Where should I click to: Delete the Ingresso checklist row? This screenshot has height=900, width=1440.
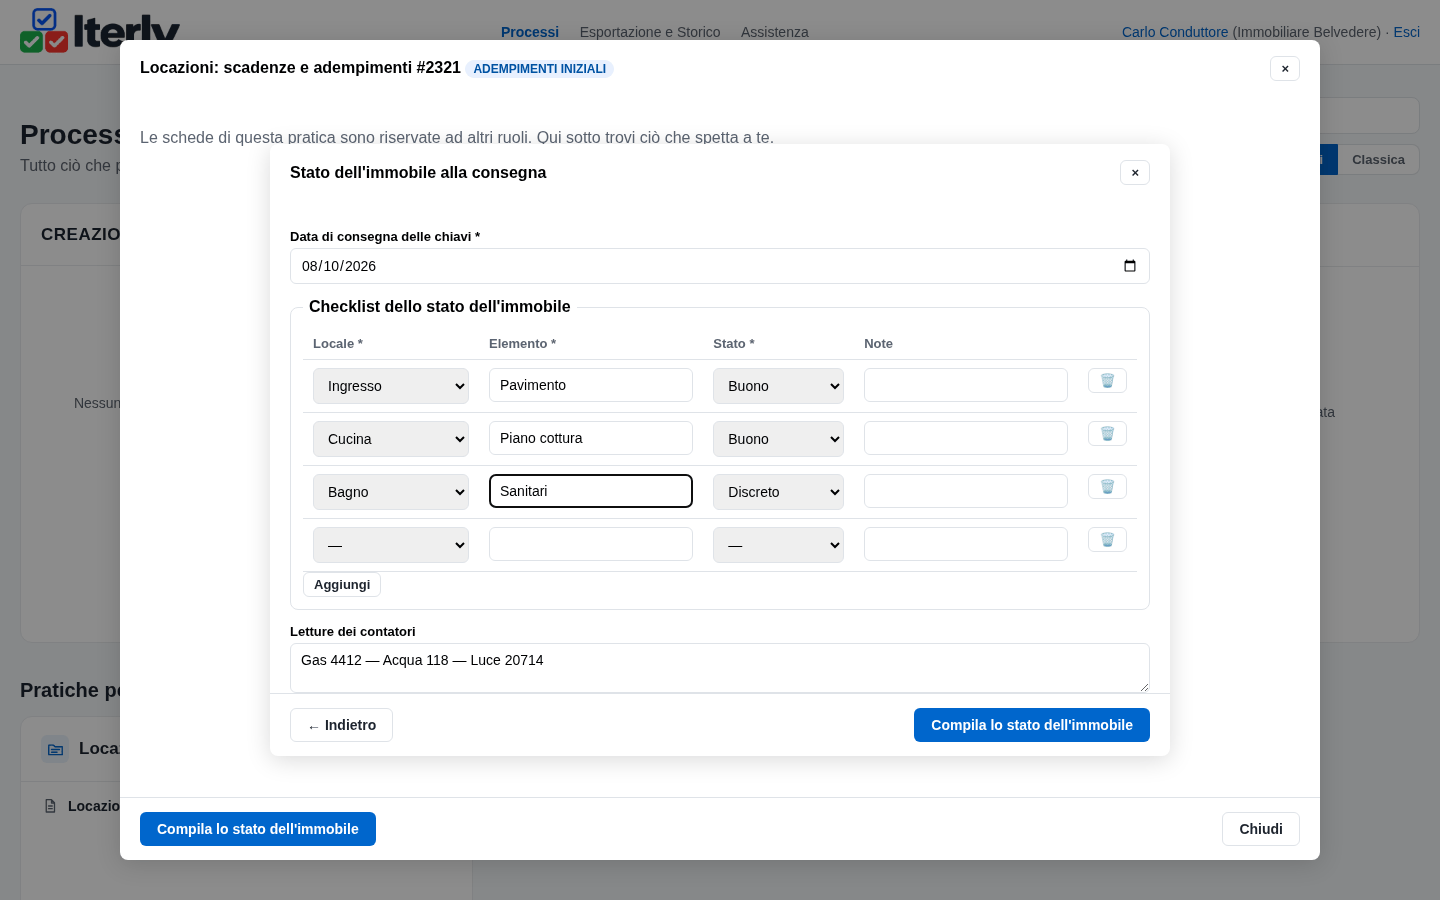(1107, 381)
